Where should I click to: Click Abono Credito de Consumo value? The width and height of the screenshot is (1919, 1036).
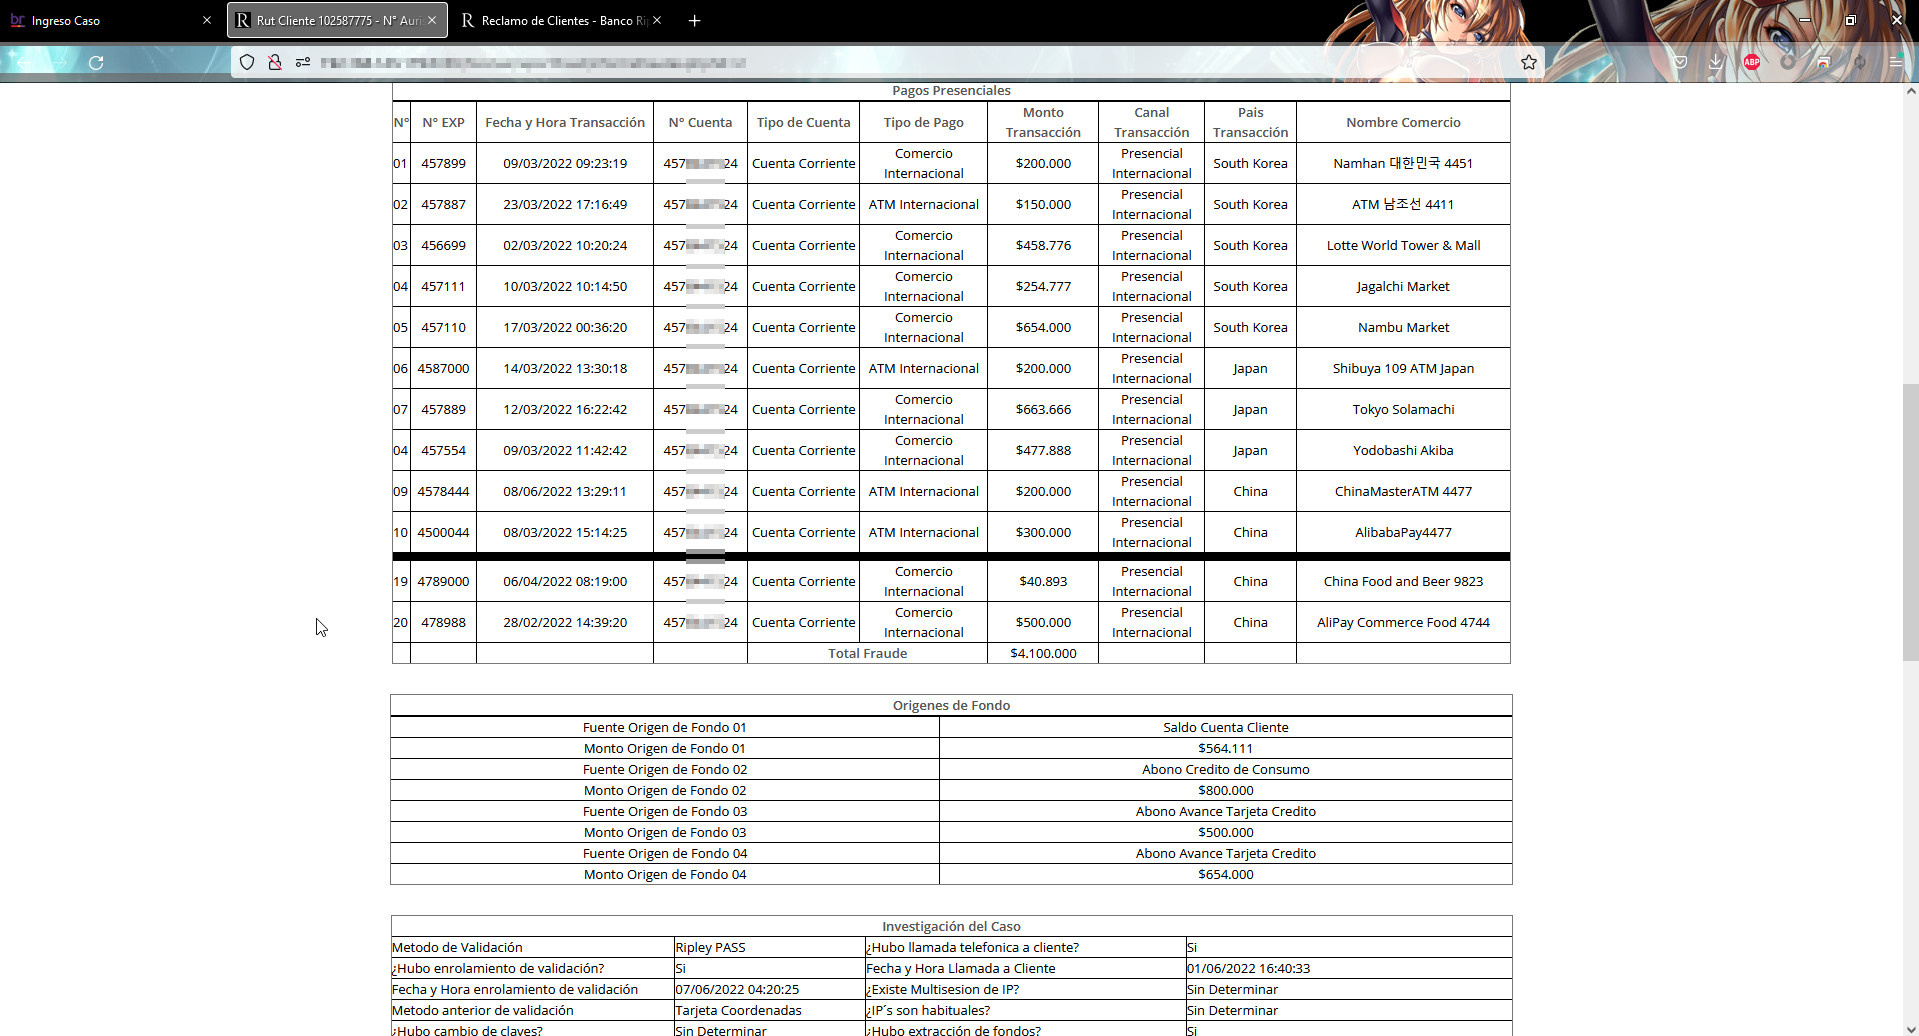coord(1226,770)
